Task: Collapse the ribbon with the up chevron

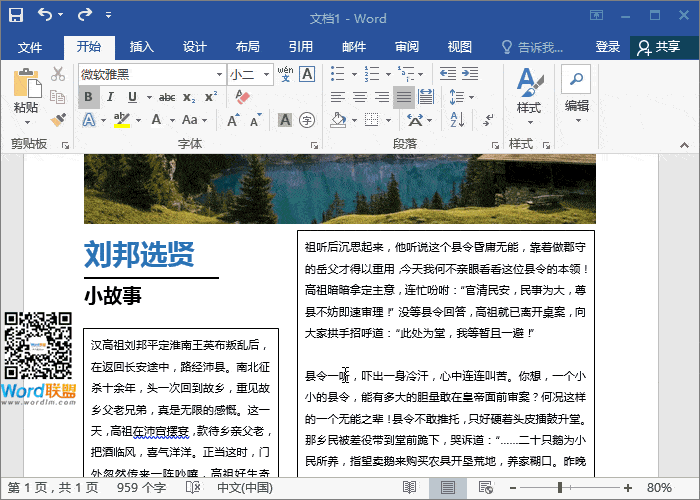Action: (684, 145)
